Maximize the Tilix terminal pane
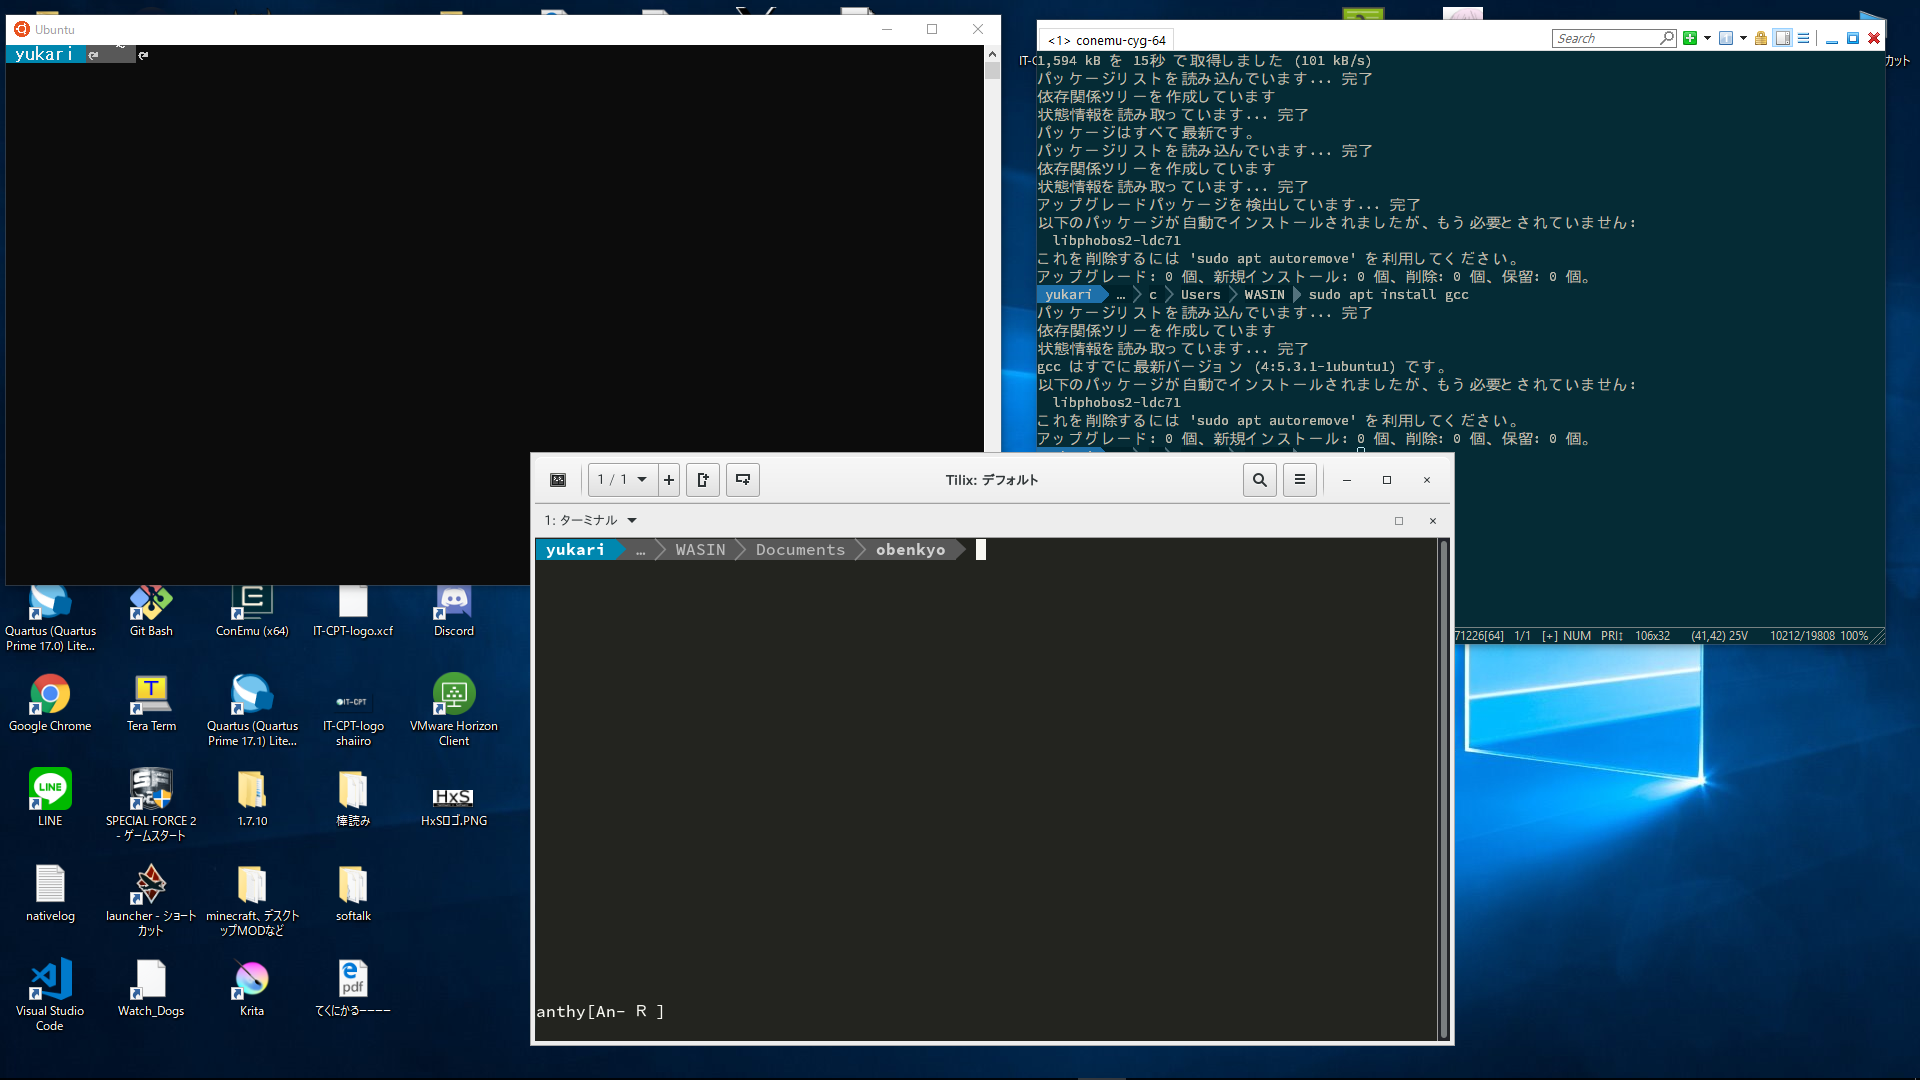This screenshot has height=1080, width=1920. click(1399, 521)
